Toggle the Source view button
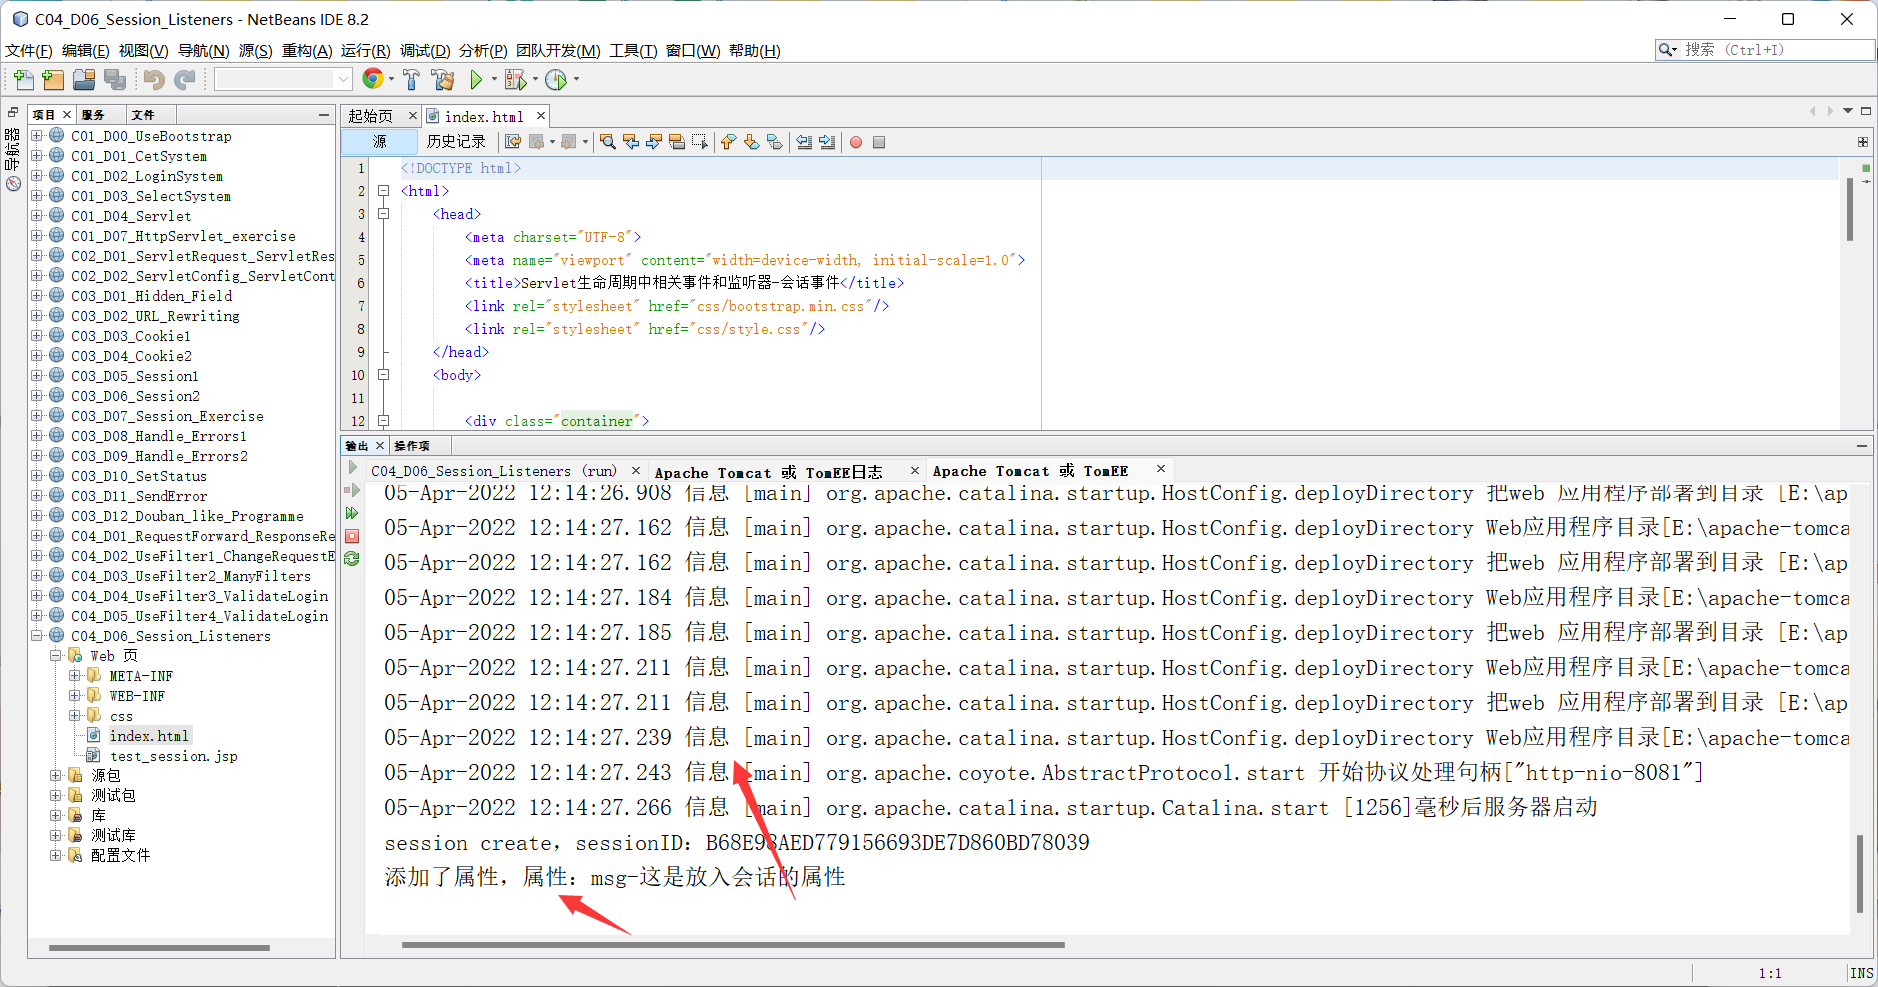This screenshot has width=1878, height=987. (380, 142)
